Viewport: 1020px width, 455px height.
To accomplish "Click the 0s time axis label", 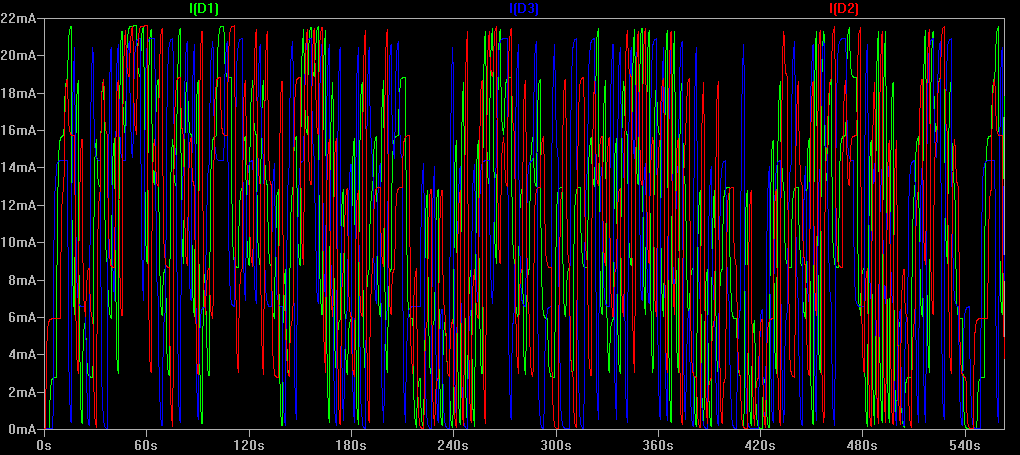I will [44, 446].
